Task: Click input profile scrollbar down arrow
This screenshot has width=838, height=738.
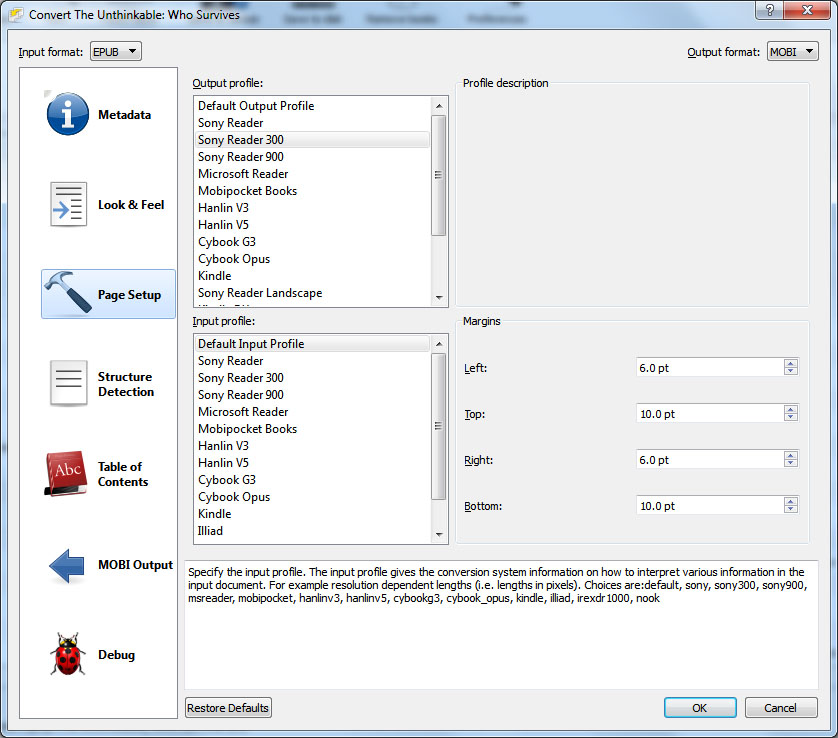Action: coord(439,534)
